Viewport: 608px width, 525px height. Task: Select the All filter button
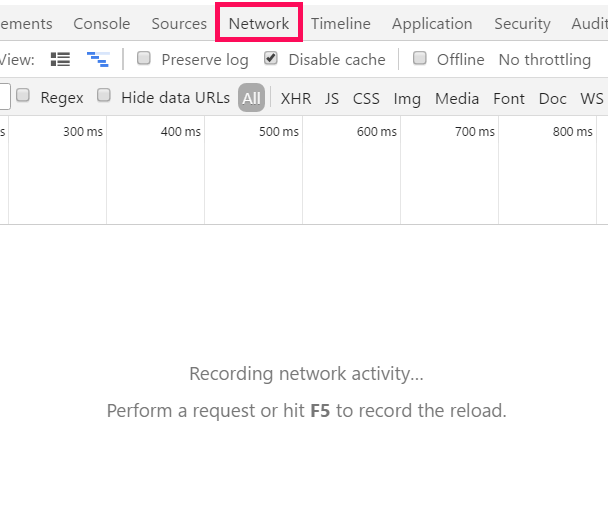(x=251, y=98)
